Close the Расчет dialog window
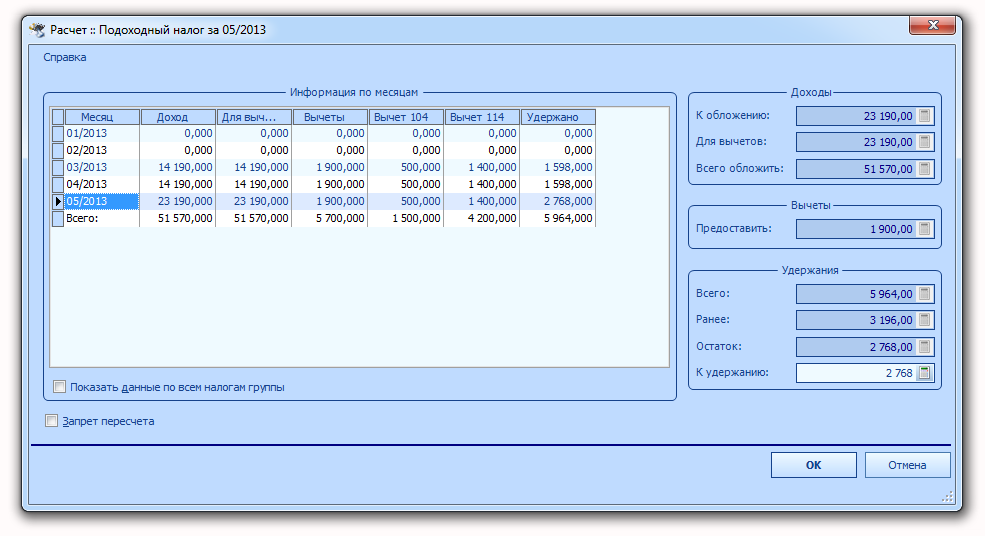The width and height of the screenshot is (985, 536). click(x=932, y=25)
